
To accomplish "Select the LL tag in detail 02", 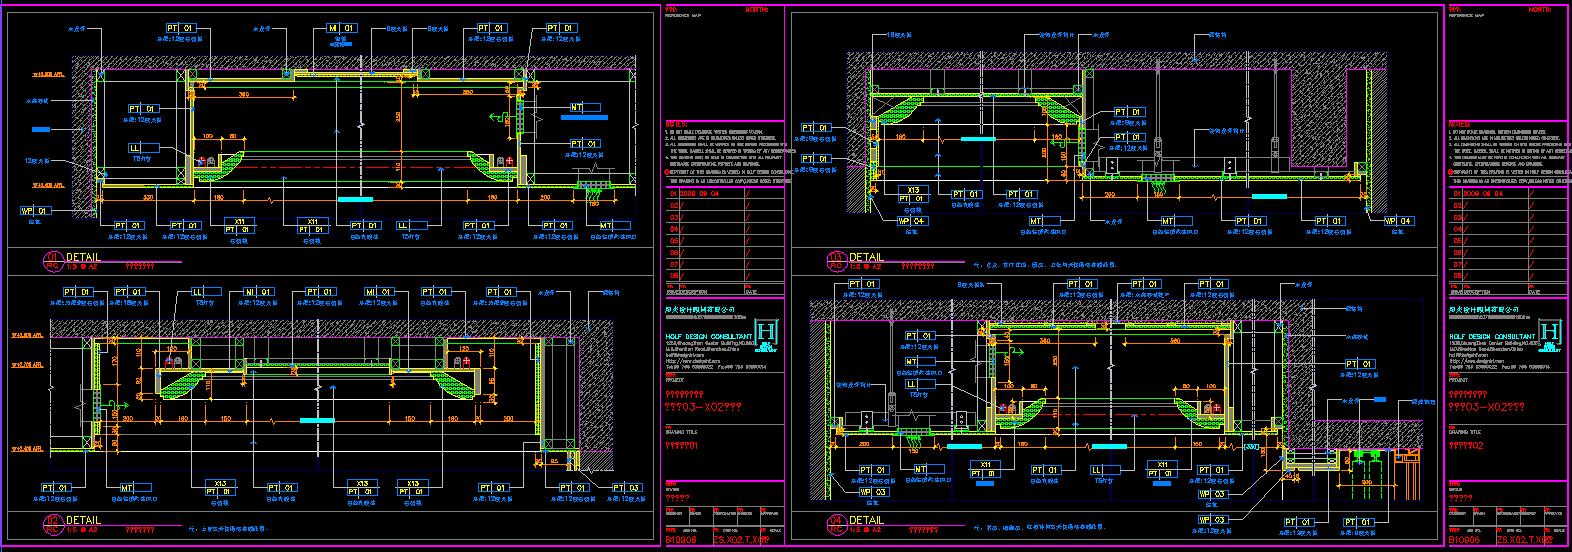I will point(206,291).
